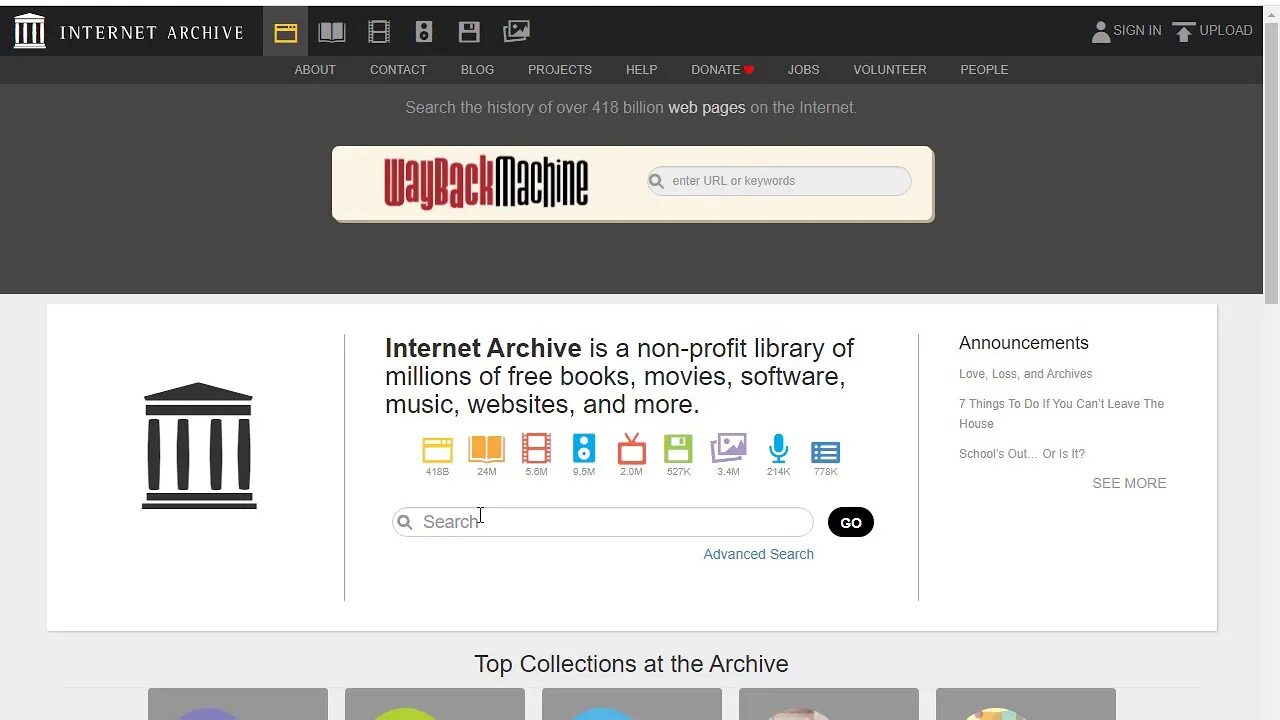Click the UPLOAD text link
Image resolution: width=1280 pixels, height=720 pixels.
[1226, 31]
